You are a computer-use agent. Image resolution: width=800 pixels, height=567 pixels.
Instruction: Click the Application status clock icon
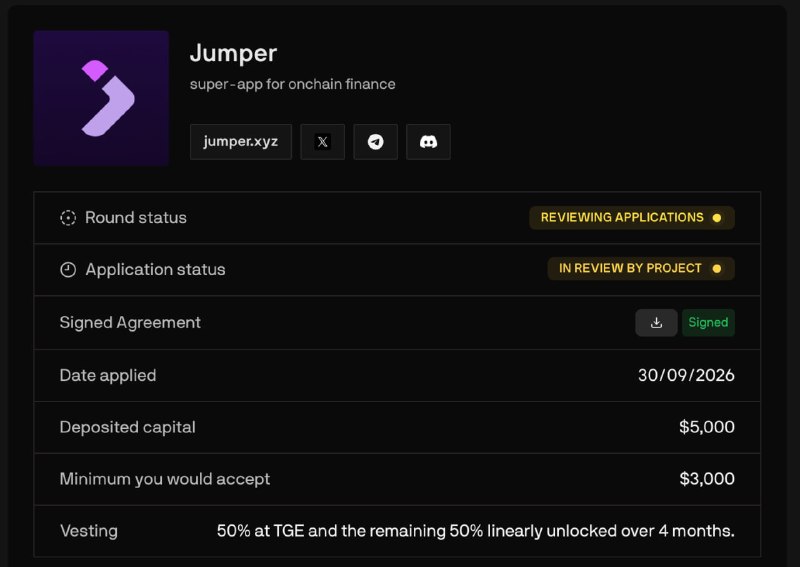pos(68,269)
